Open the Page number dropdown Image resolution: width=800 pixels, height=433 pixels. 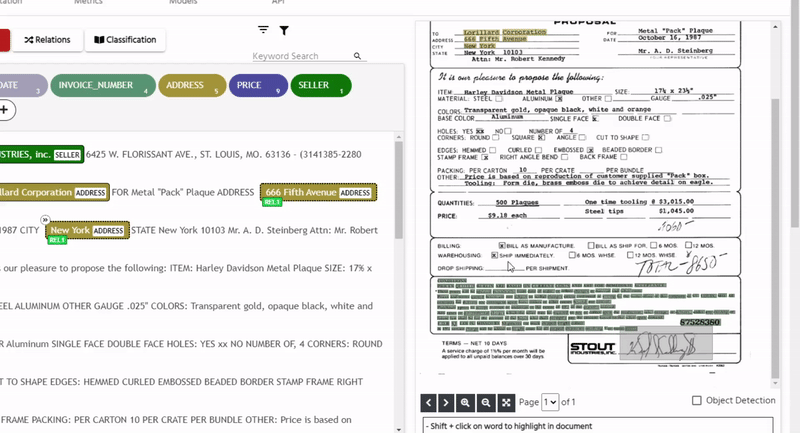click(550, 402)
